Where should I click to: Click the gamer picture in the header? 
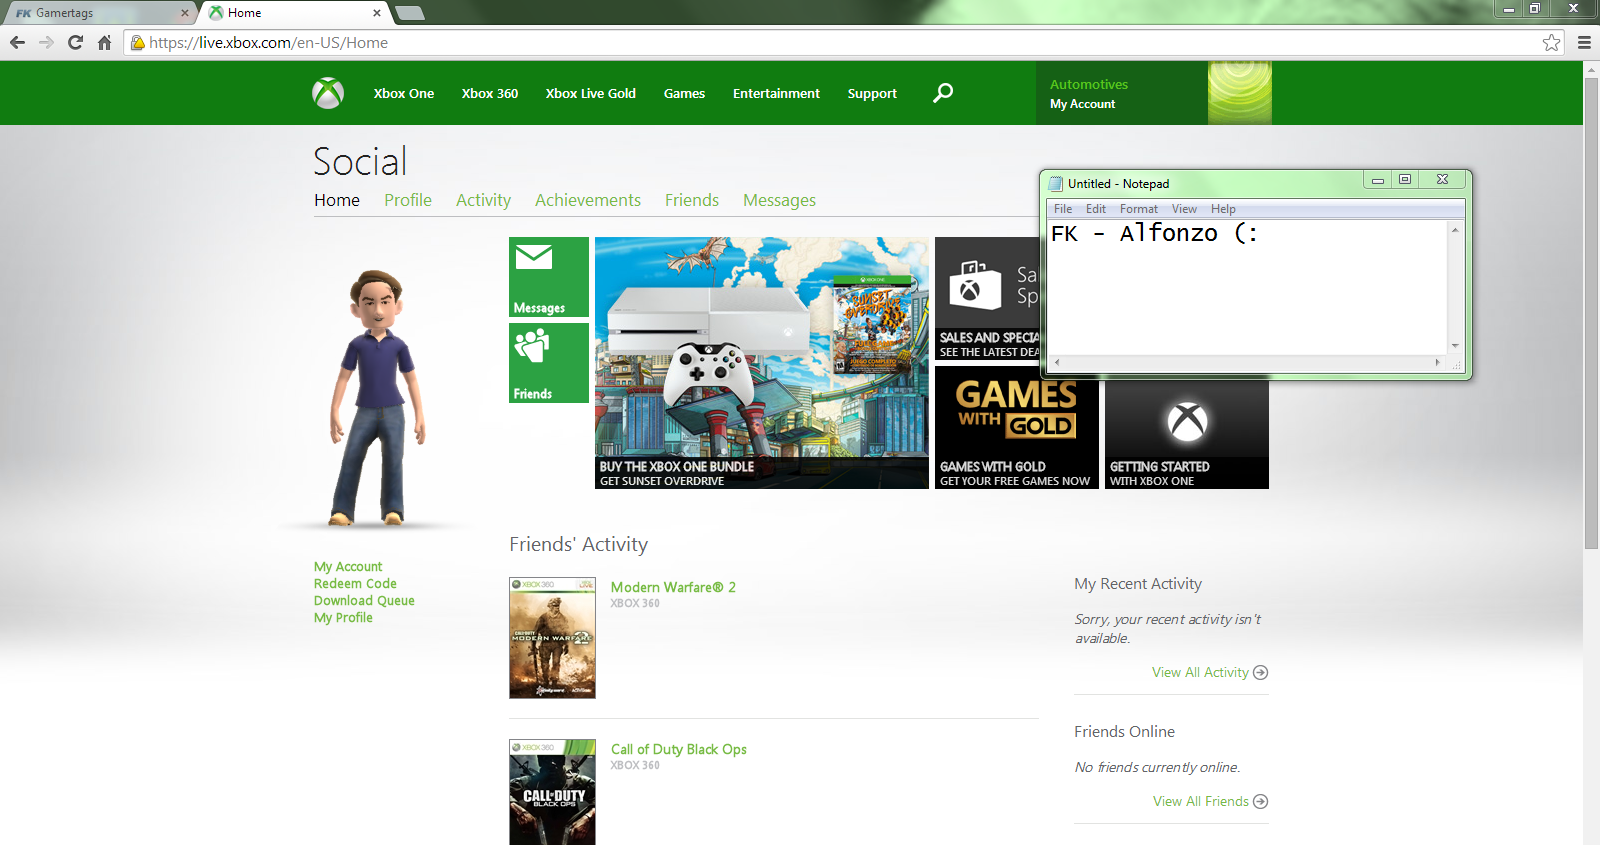tap(1240, 93)
